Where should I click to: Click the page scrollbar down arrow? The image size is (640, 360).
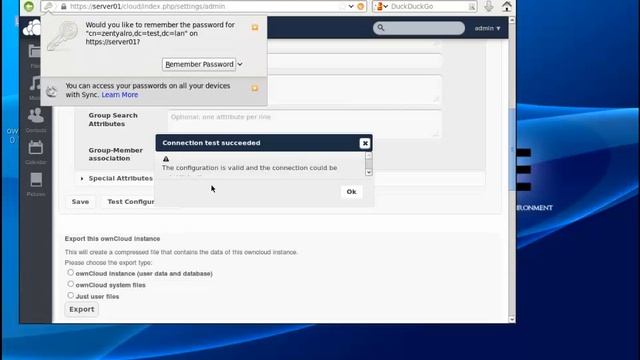pyautogui.click(x=512, y=319)
